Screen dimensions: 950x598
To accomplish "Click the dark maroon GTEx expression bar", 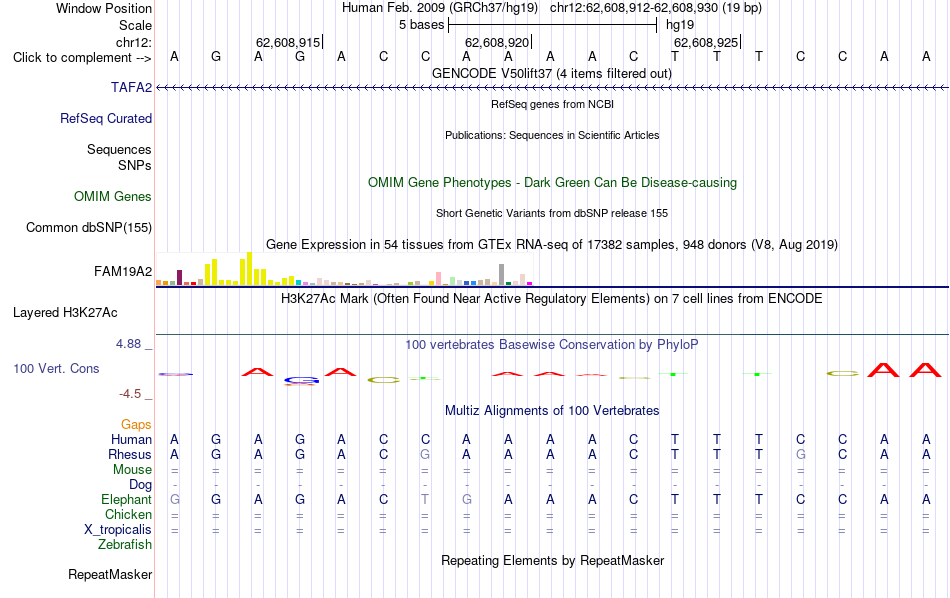I will coord(179,277).
